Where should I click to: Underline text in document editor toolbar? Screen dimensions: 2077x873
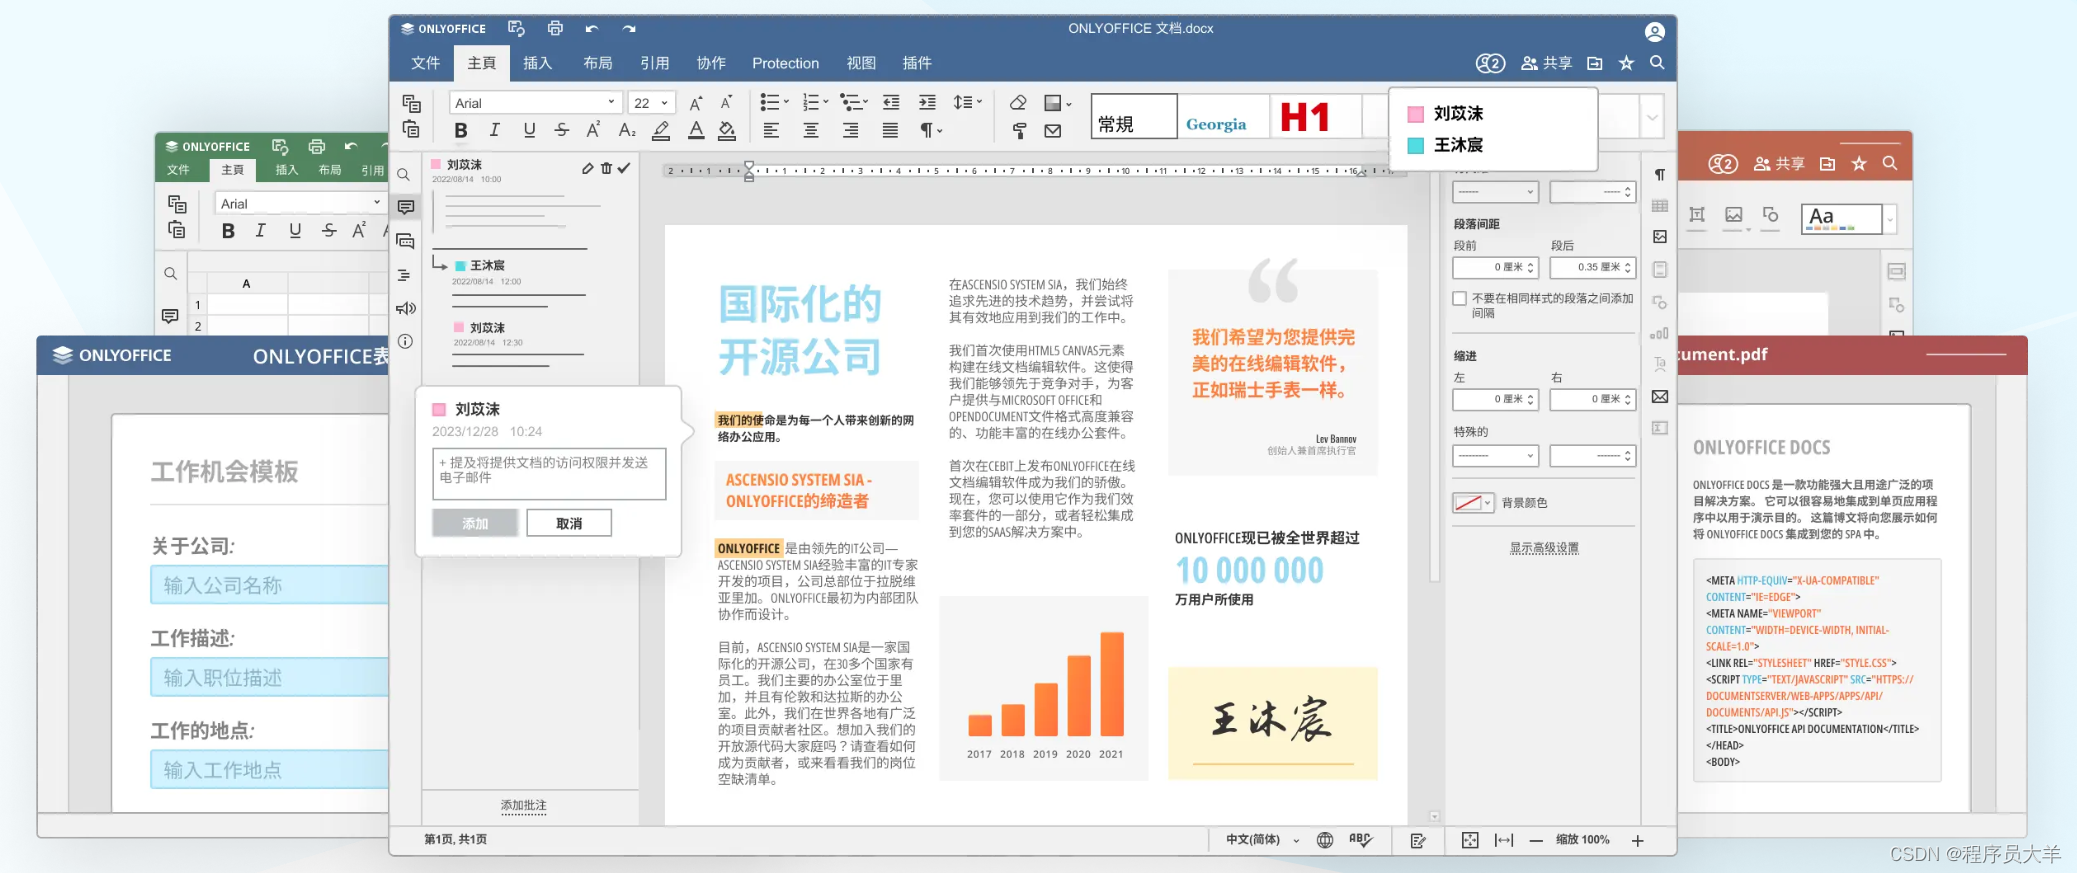(x=529, y=130)
